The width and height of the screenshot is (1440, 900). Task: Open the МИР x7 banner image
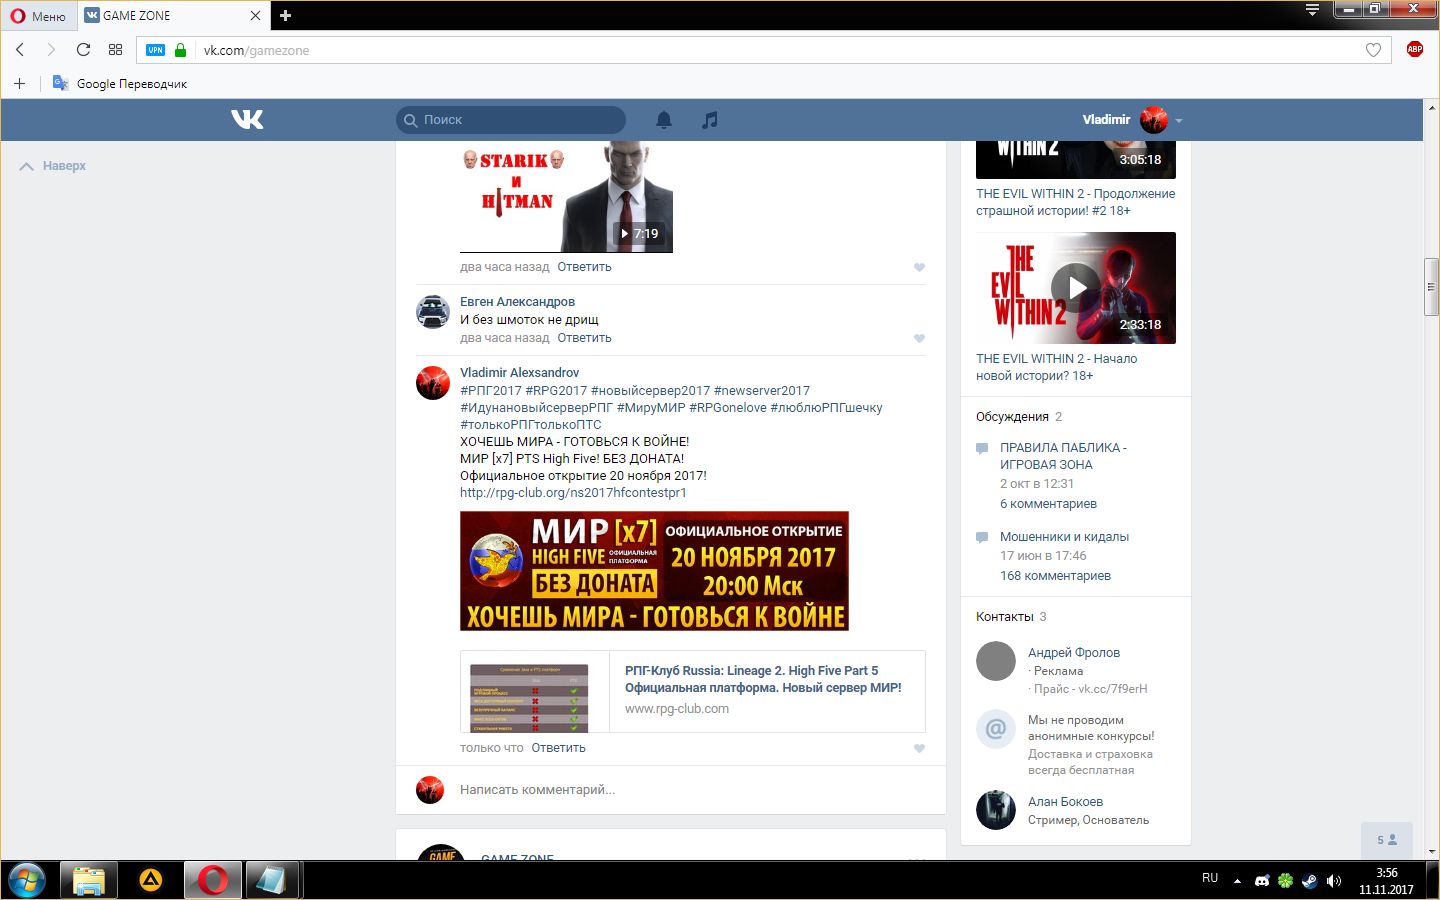(654, 571)
